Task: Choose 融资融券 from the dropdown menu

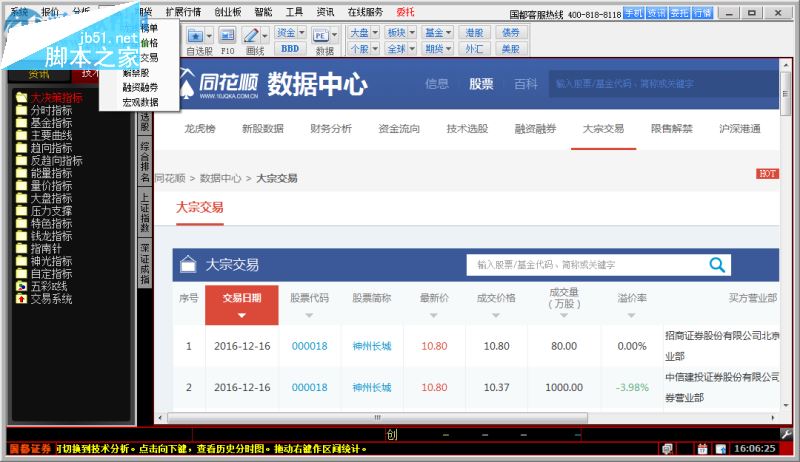Action: tap(140, 88)
